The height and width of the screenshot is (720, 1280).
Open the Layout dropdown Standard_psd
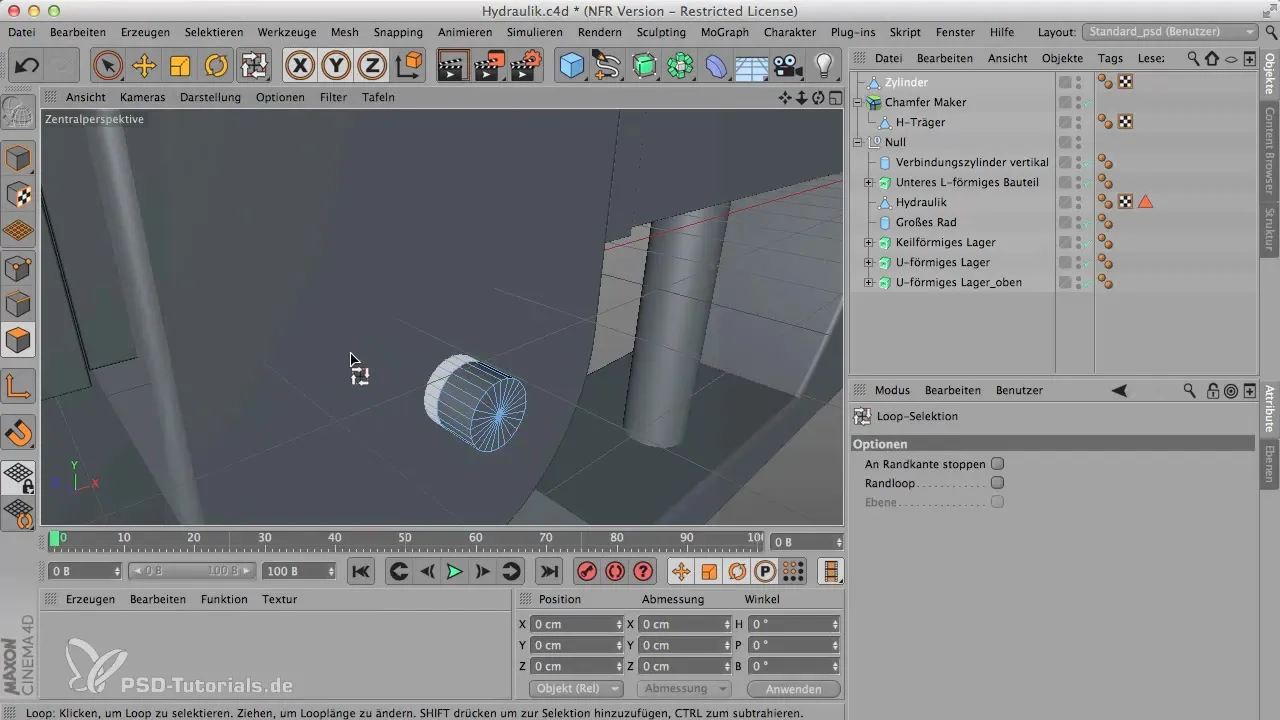point(1172,32)
